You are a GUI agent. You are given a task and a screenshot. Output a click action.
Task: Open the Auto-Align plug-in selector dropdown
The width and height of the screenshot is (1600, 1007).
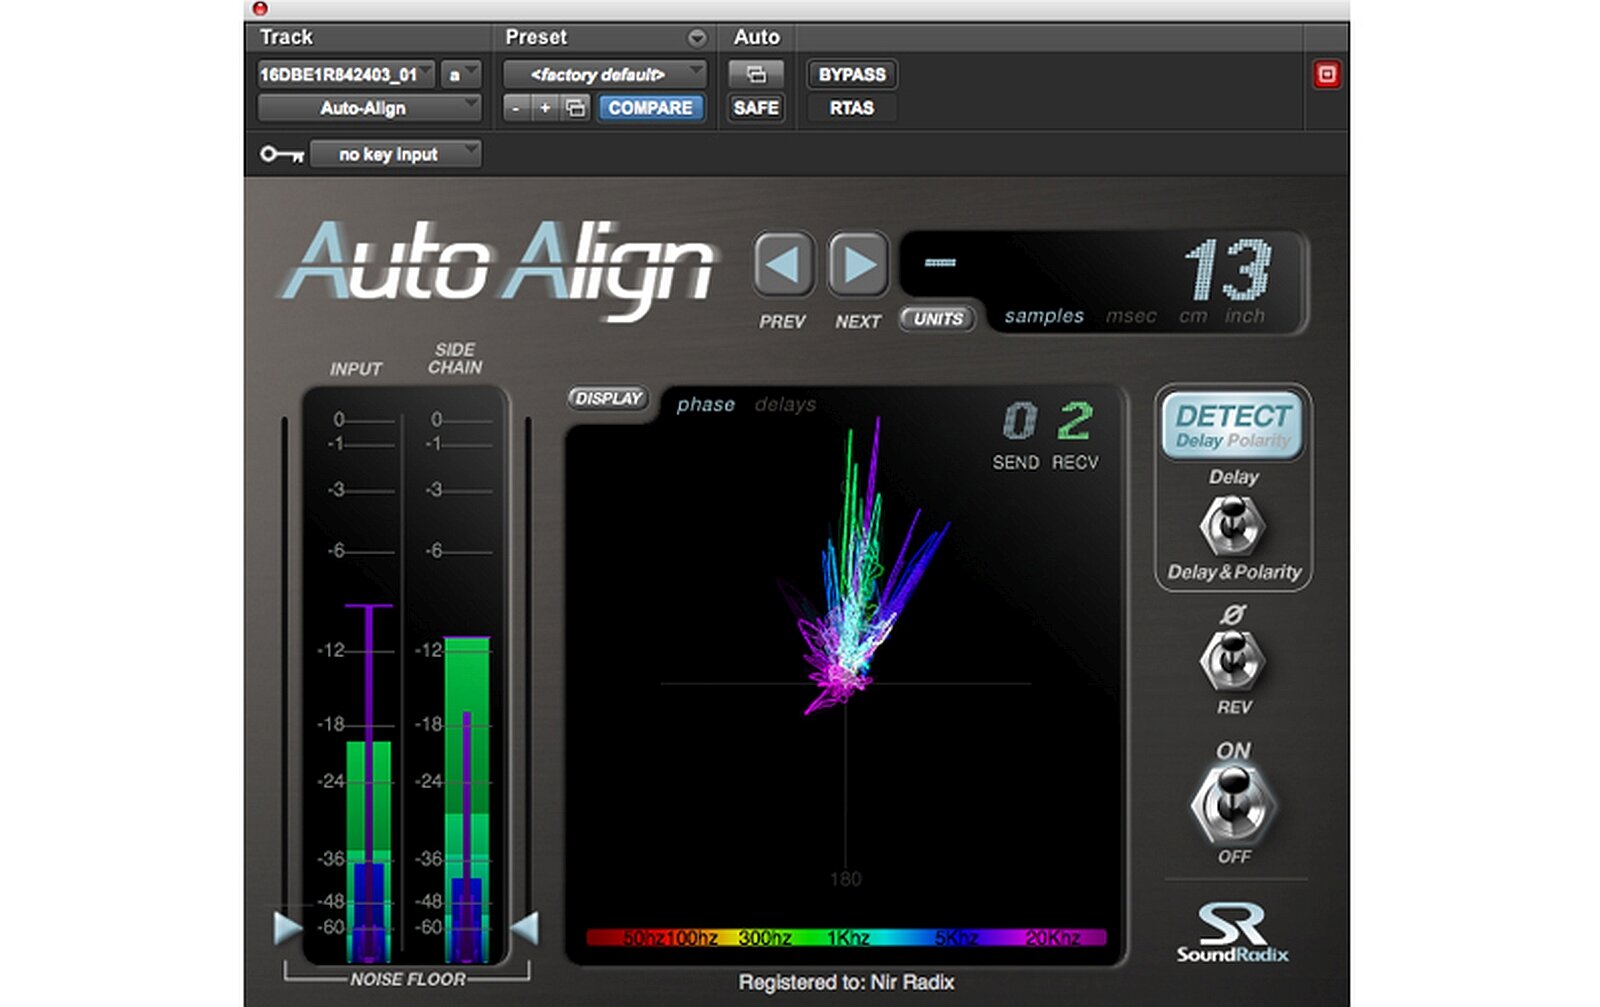coord(369,108)
